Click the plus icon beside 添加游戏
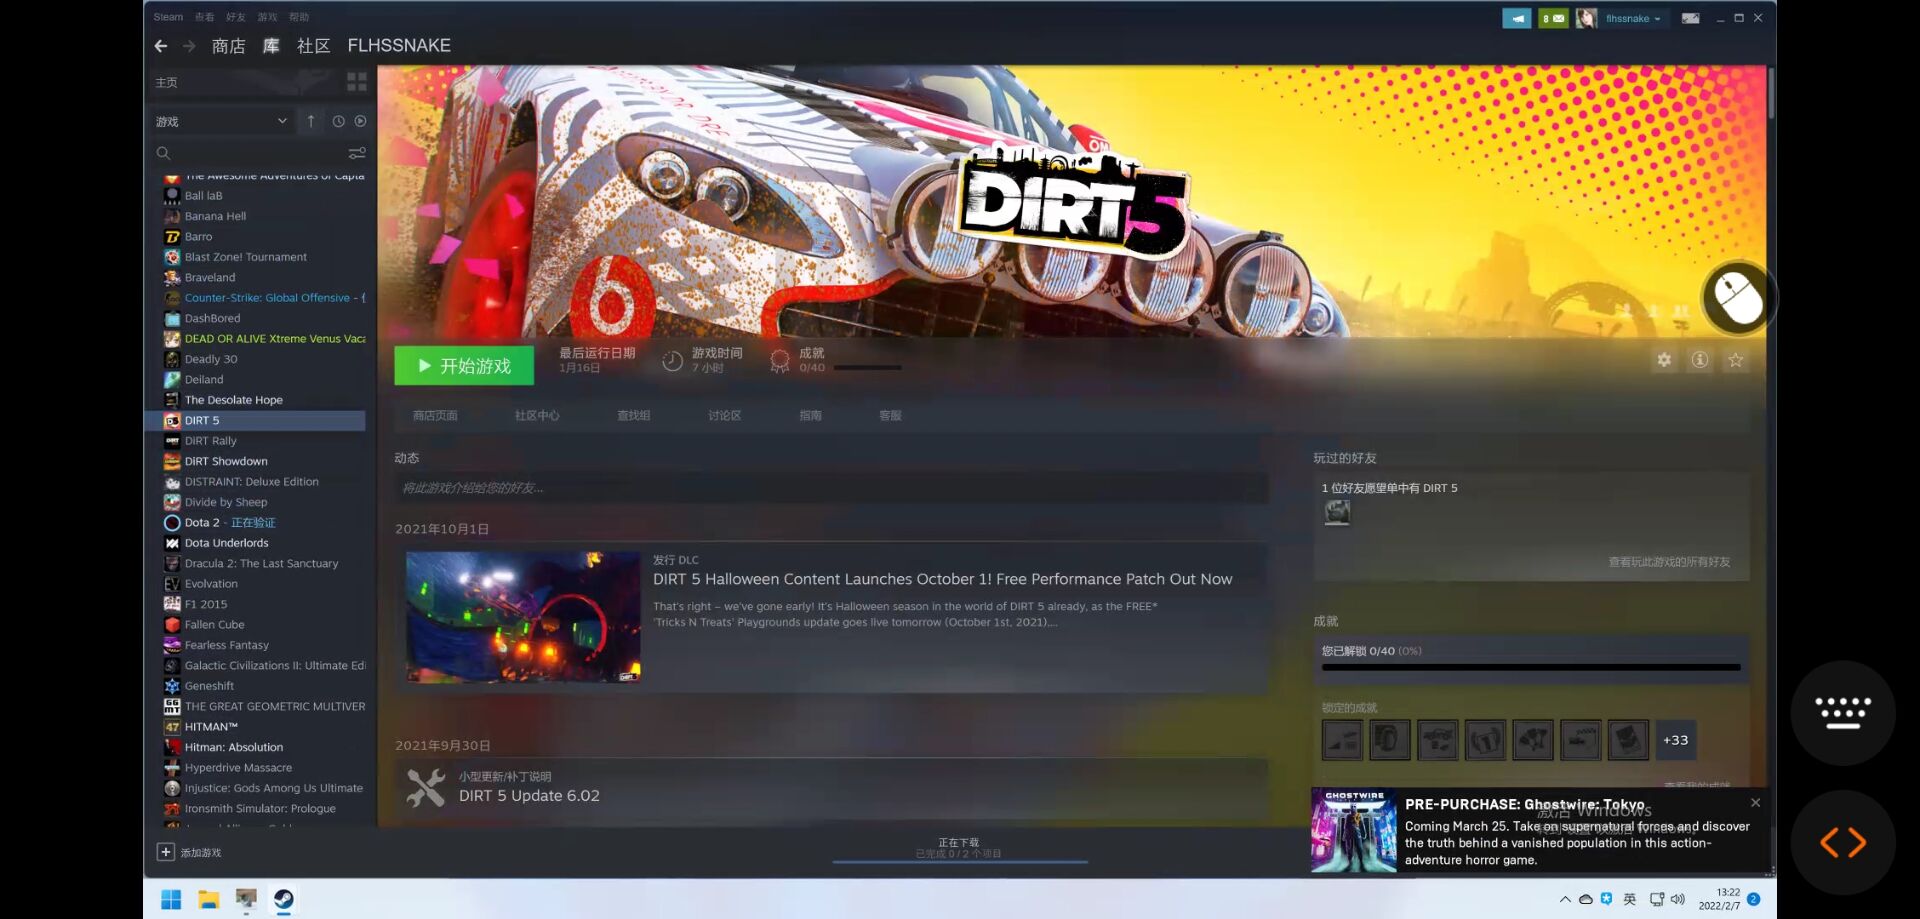Image resolution: width=1920 pixels, height=919 pixels. tap(166, 852)
